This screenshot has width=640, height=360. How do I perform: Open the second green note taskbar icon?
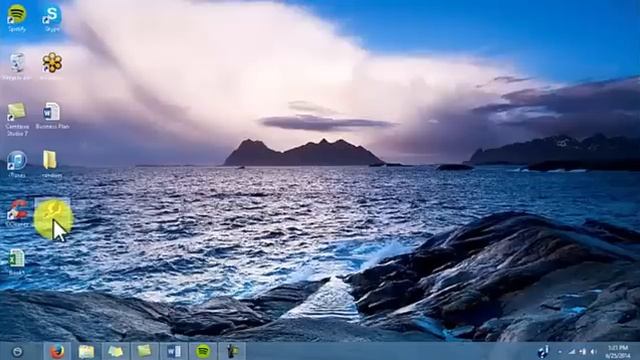[144, 351]
